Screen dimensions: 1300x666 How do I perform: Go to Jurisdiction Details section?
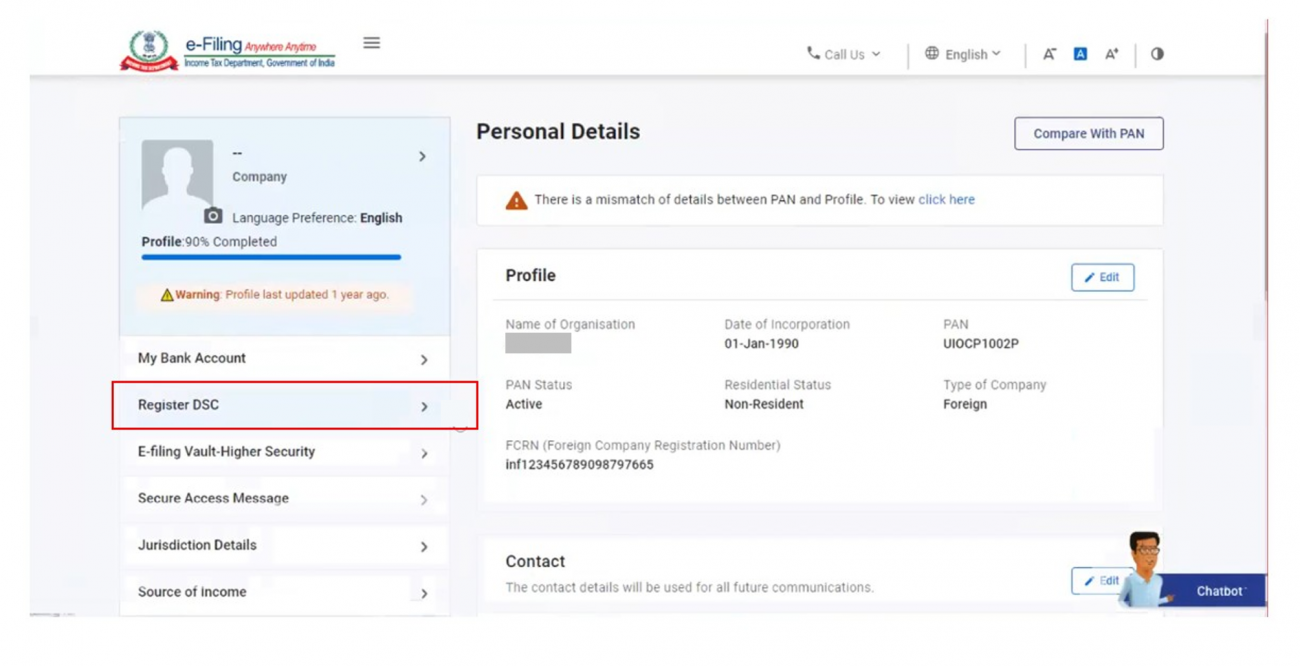(x=284, y=546)
